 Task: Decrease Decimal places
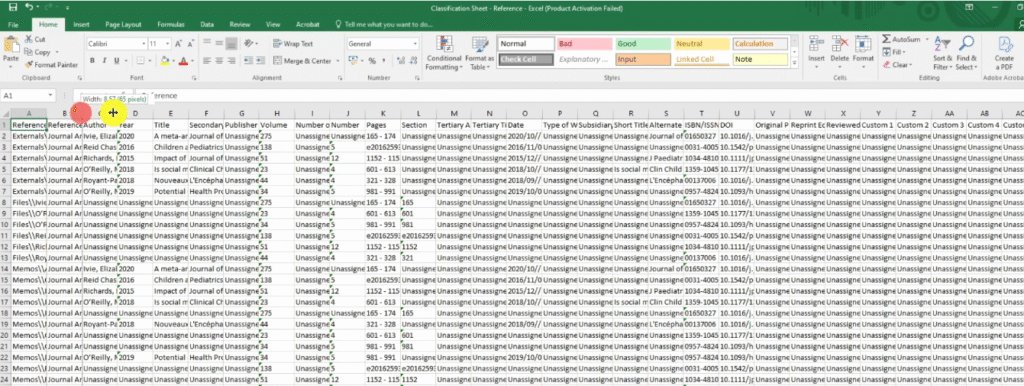click(412, 61)
